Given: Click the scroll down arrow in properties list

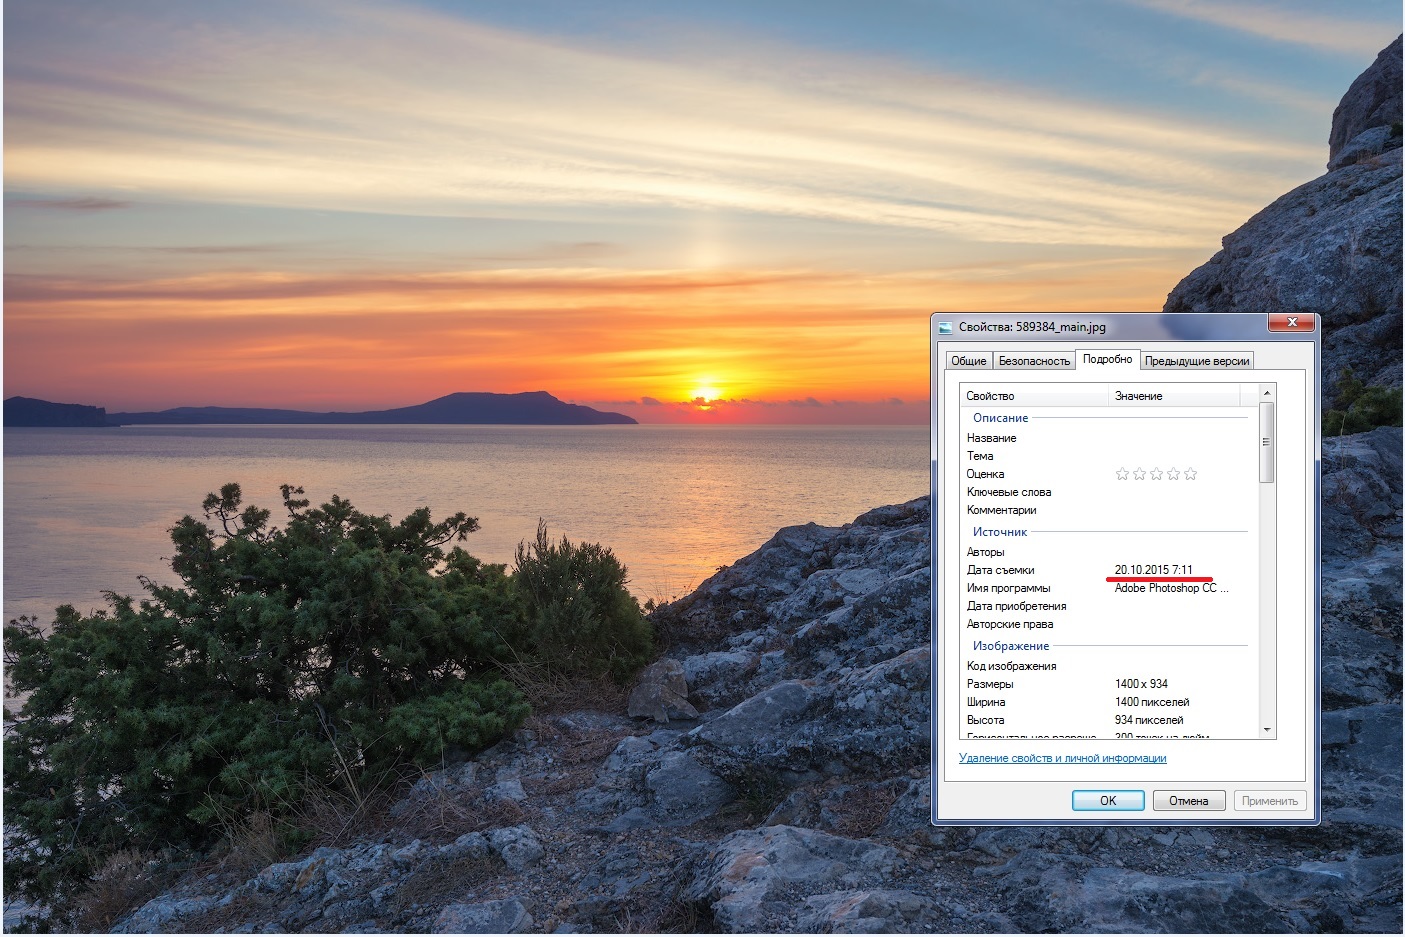Looking at the screenshot, I should (1267, 730).
